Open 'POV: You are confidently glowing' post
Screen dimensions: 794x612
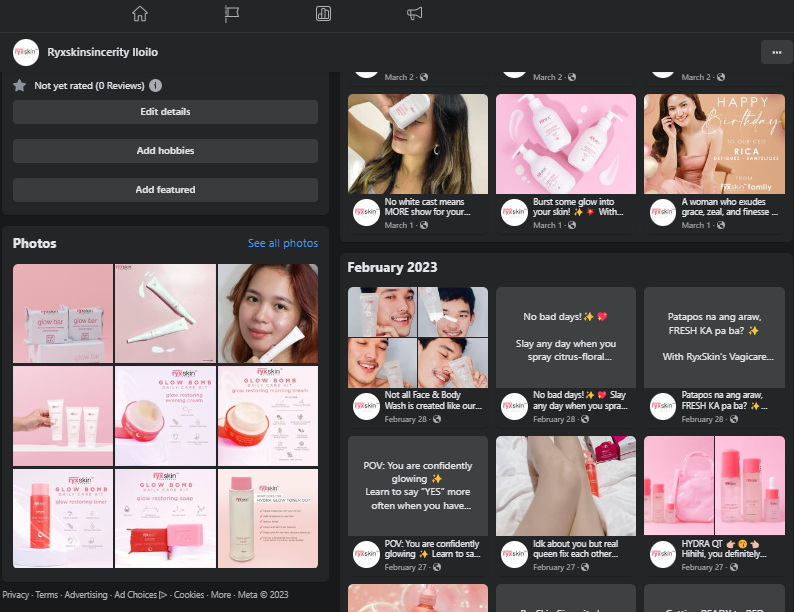[418, 486]
